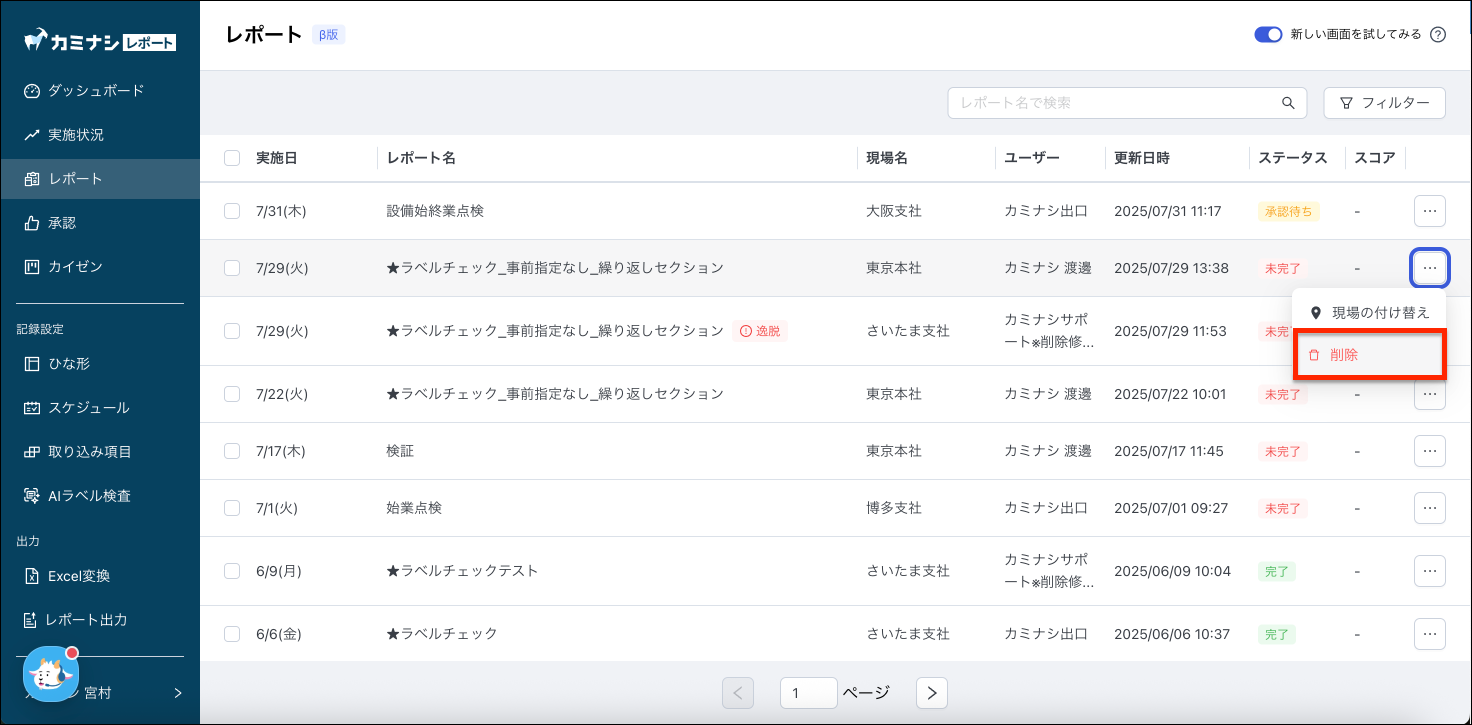Click the 承認 thumbs-up icon
The width and height of the screenshot is (1472, 725).
coord(32,223)
